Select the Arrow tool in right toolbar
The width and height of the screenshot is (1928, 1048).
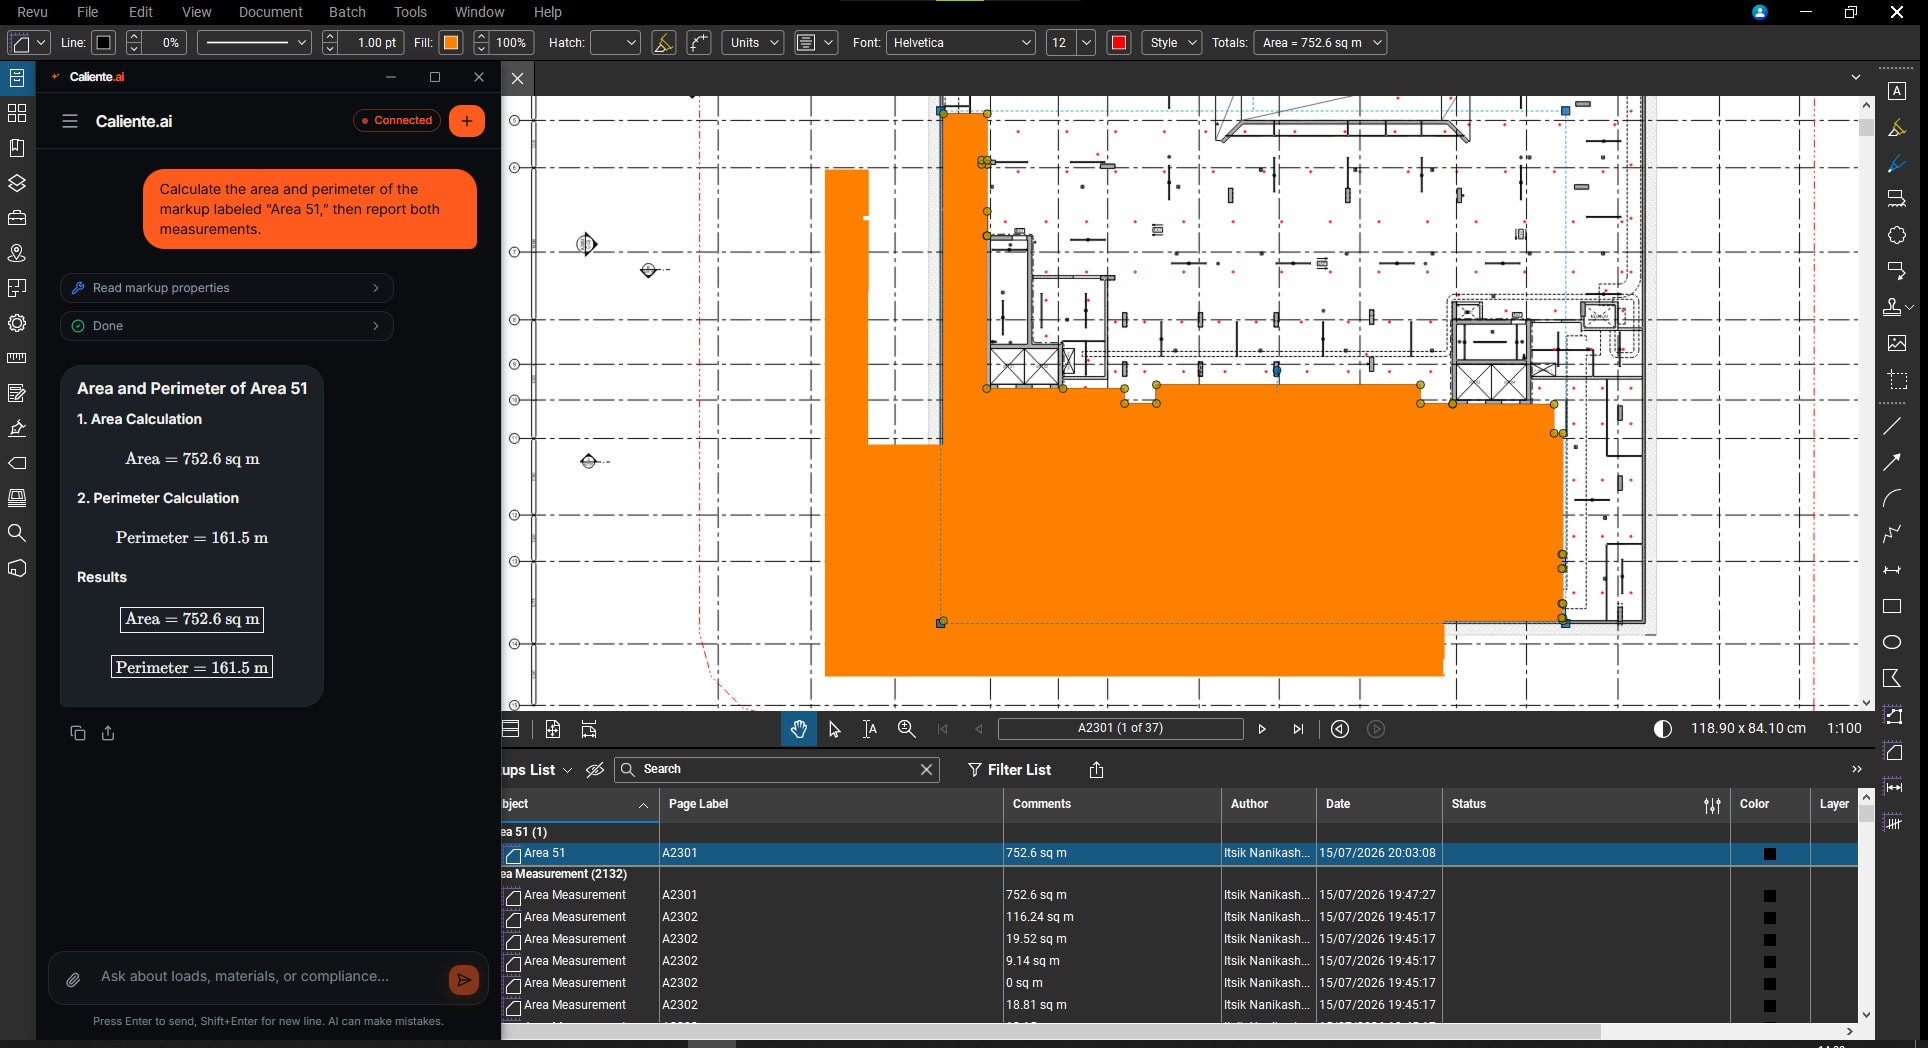tap(1892, 462)
